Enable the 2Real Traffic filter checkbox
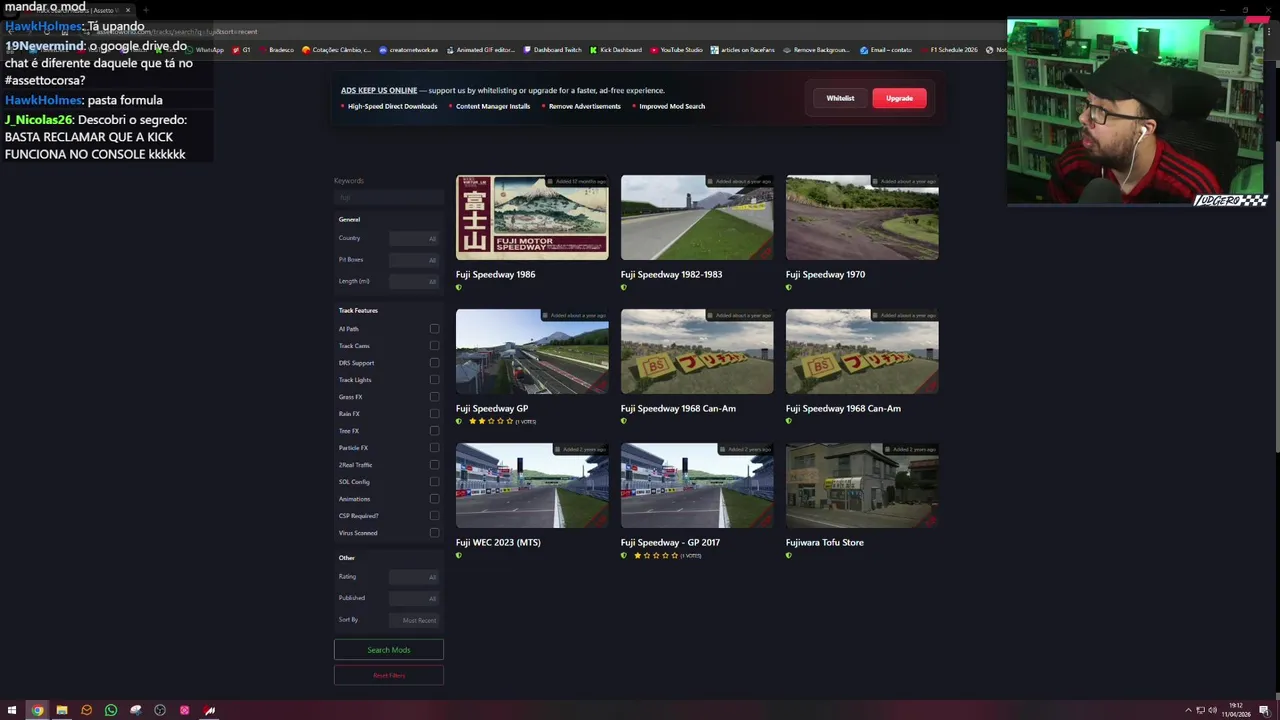The image size is (1280, 720). [434, 465]
